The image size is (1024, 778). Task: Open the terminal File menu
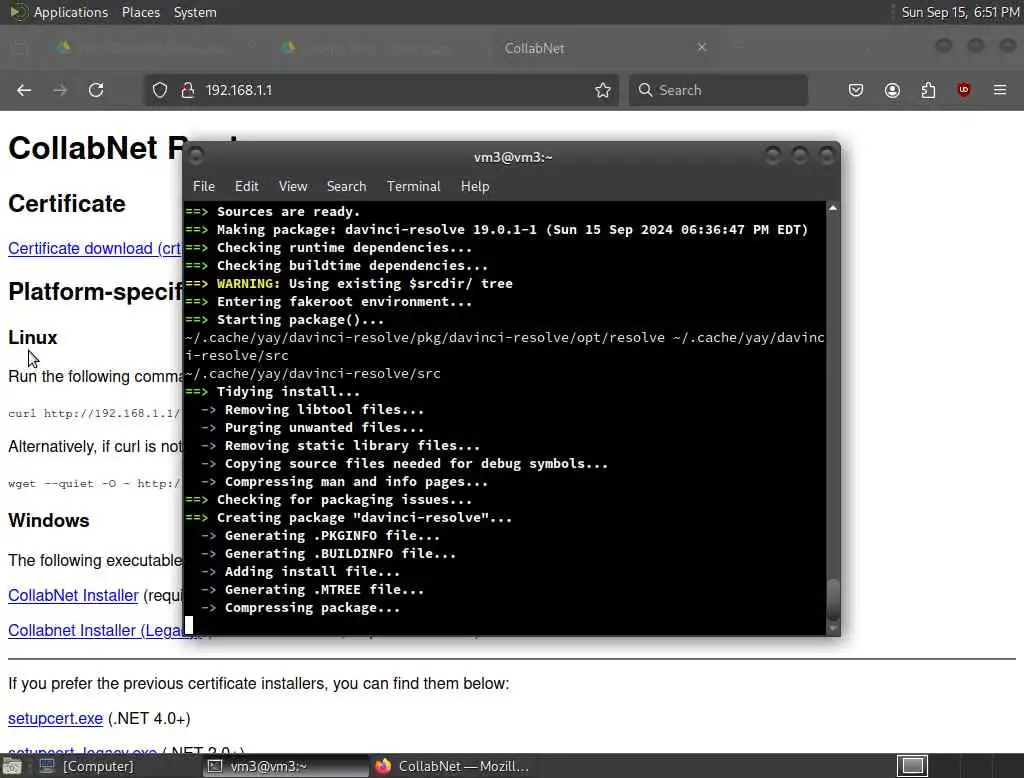pos(204,186)
